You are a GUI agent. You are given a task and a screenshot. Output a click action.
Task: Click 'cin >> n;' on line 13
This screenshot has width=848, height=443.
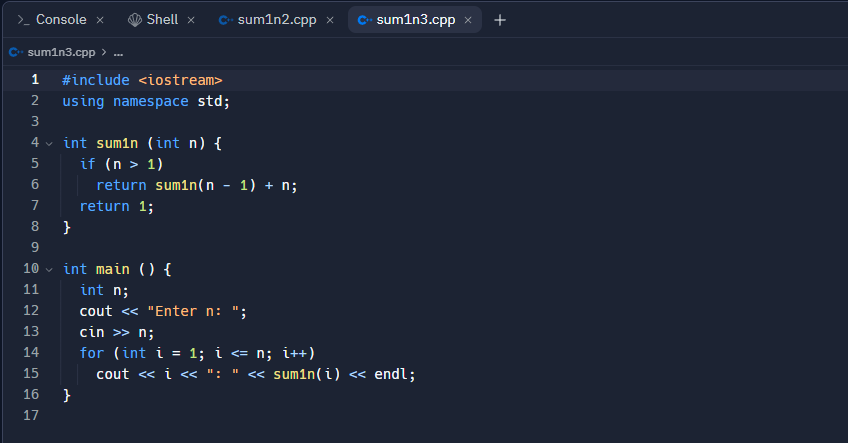(117, 332)
